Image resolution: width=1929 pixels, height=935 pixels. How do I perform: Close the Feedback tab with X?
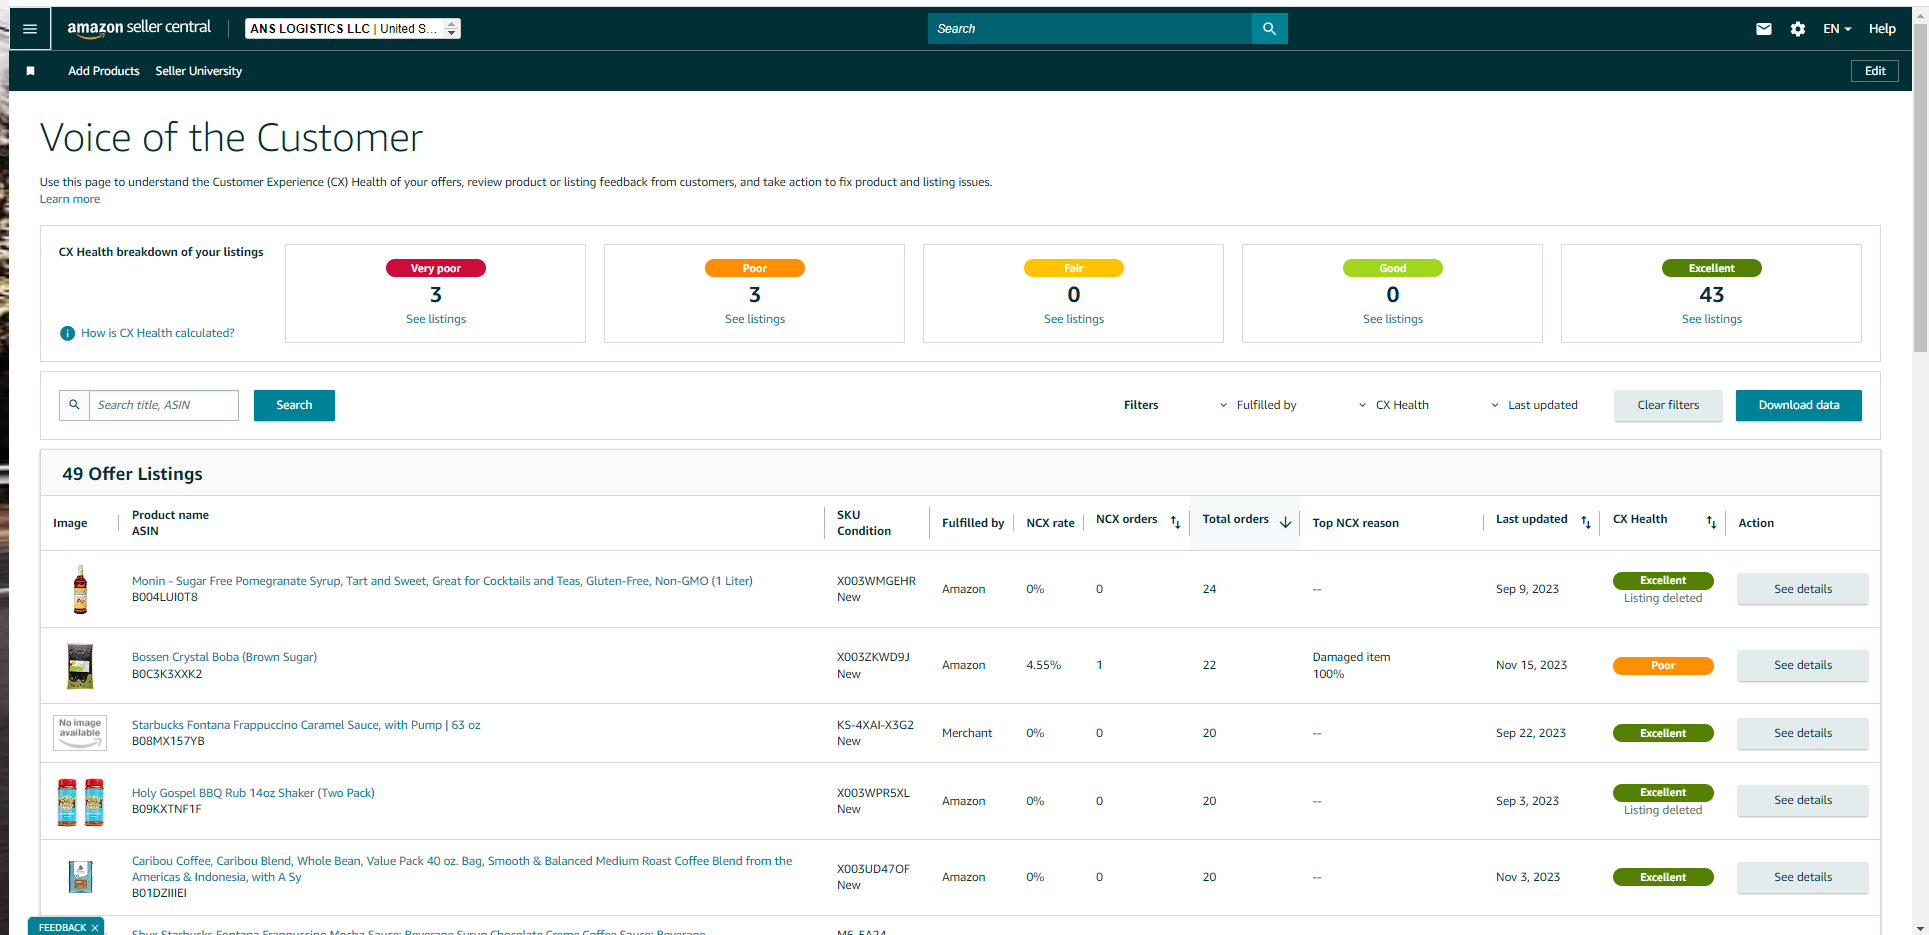(95, 928)
